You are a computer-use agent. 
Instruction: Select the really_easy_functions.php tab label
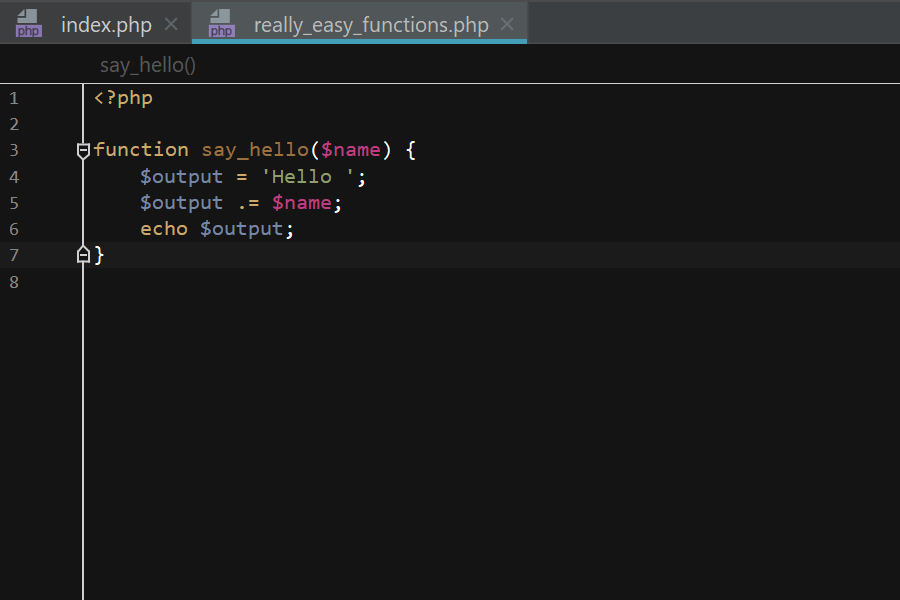(371, 25)
